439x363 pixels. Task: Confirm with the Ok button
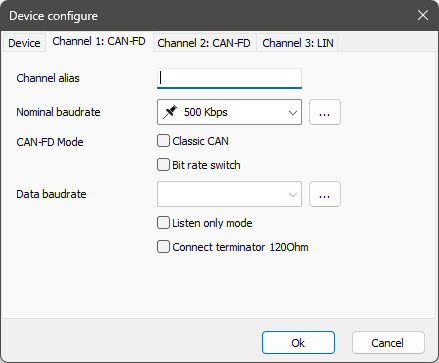pyautogui.click(x=298, y=343)
